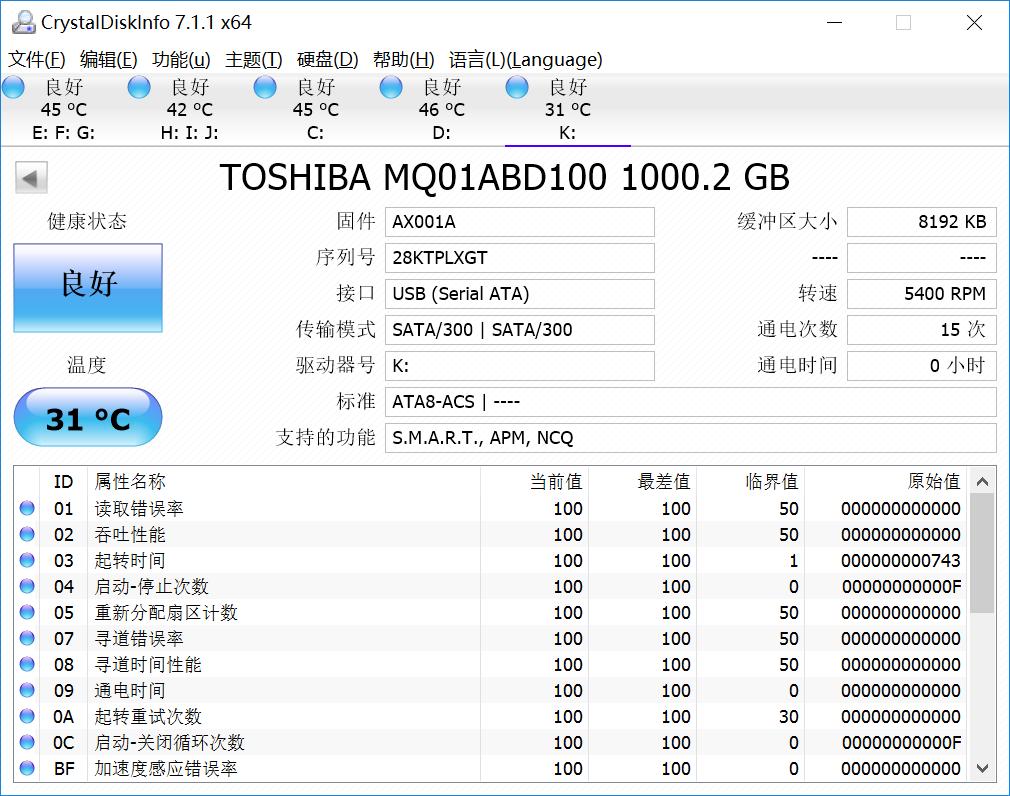Click the D: drive status orb
Screen dimensions: 1010x796
point(391,88)
